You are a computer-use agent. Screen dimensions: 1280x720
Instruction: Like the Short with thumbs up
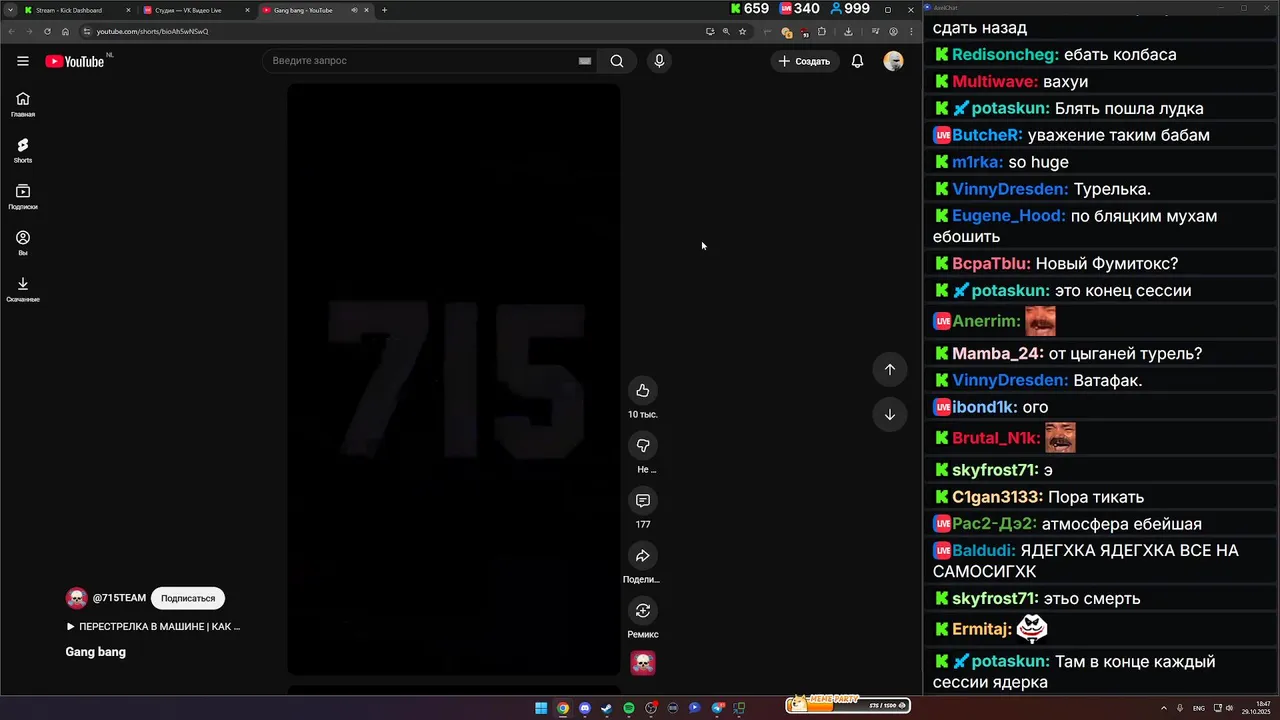(x=643, y=391)
